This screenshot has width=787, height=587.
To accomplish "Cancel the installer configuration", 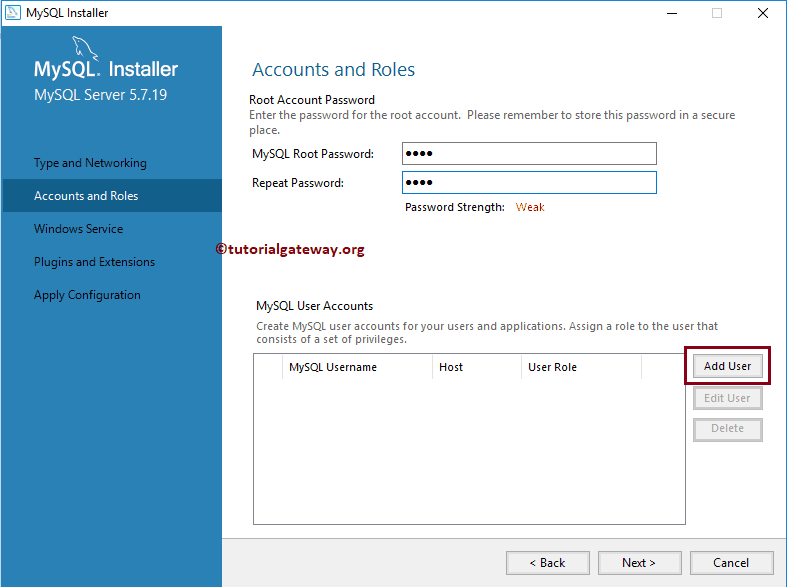I will (731, 563).
